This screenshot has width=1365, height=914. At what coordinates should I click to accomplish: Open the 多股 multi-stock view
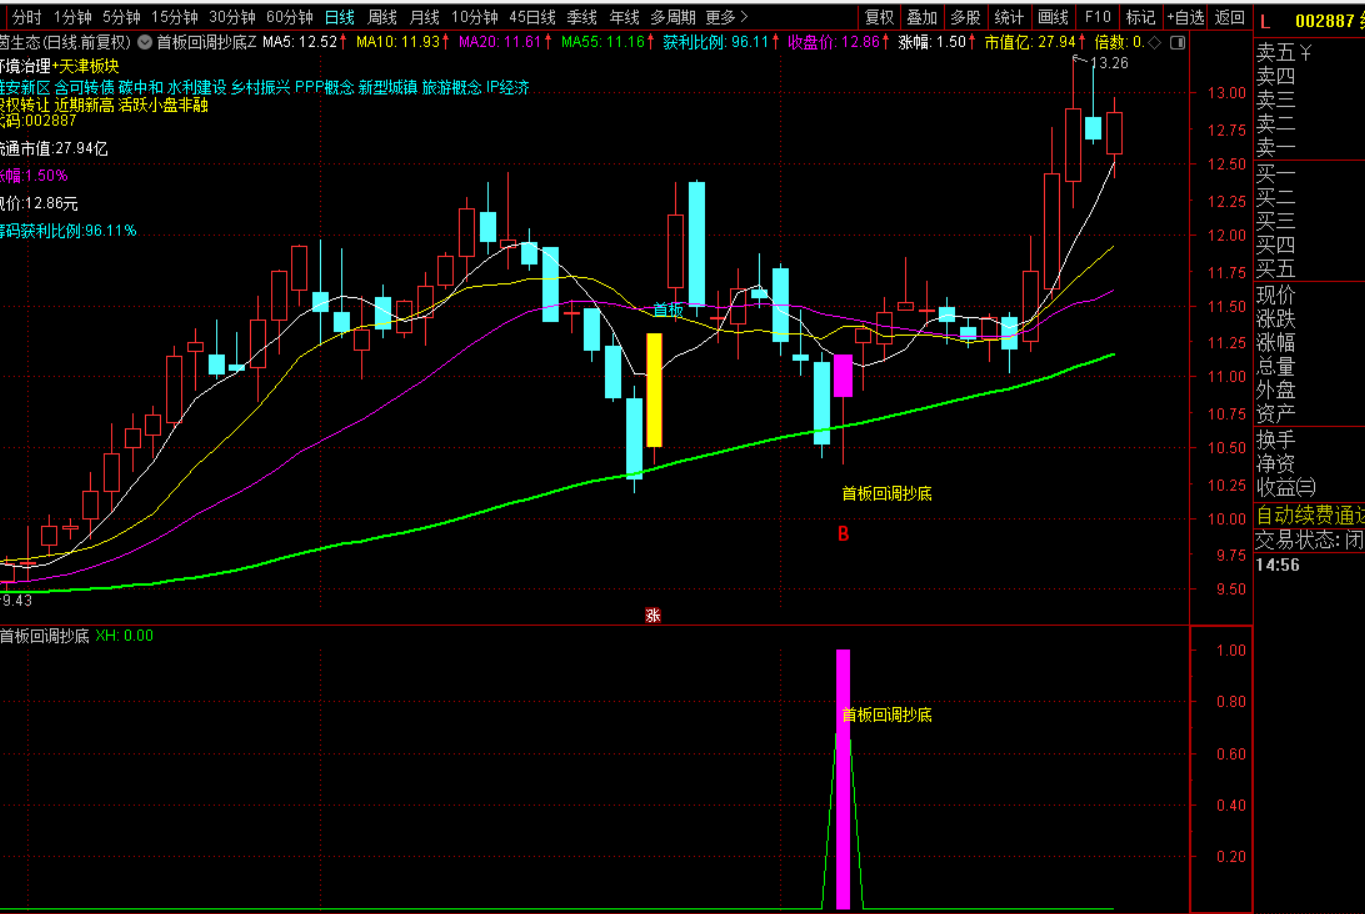pyautogui.click(x=965, y=17)
